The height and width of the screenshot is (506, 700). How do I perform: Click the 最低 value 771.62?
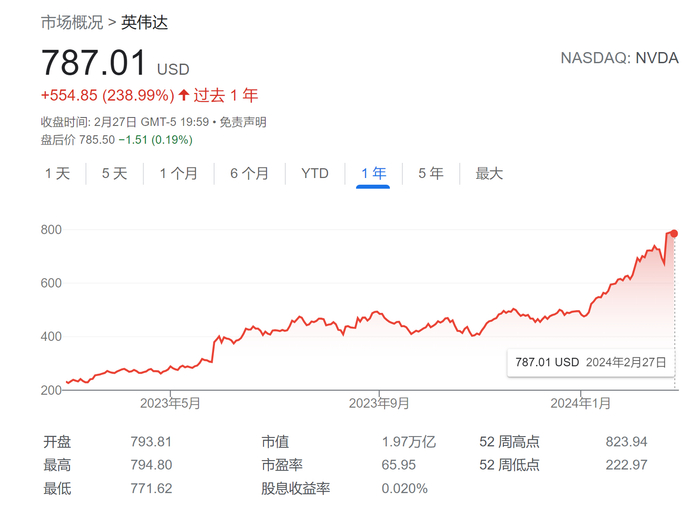(151, 488)
